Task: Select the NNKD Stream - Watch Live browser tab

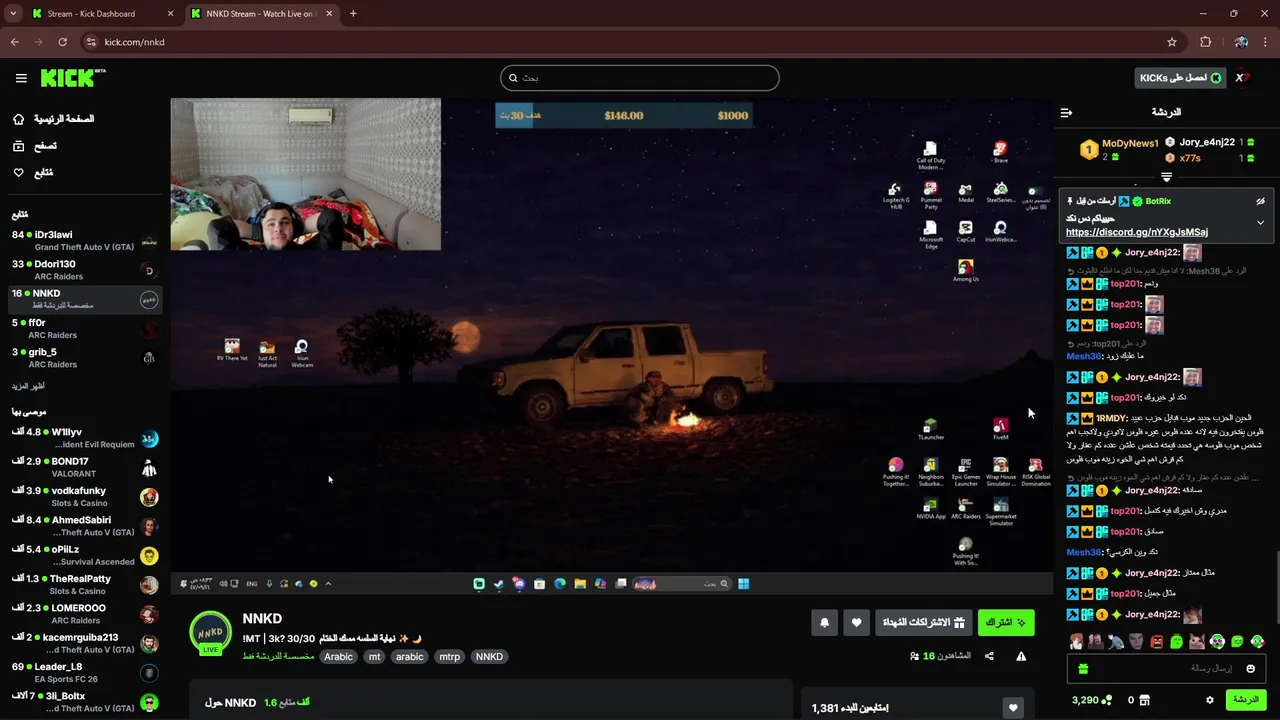Action: [x=262, y=14]
